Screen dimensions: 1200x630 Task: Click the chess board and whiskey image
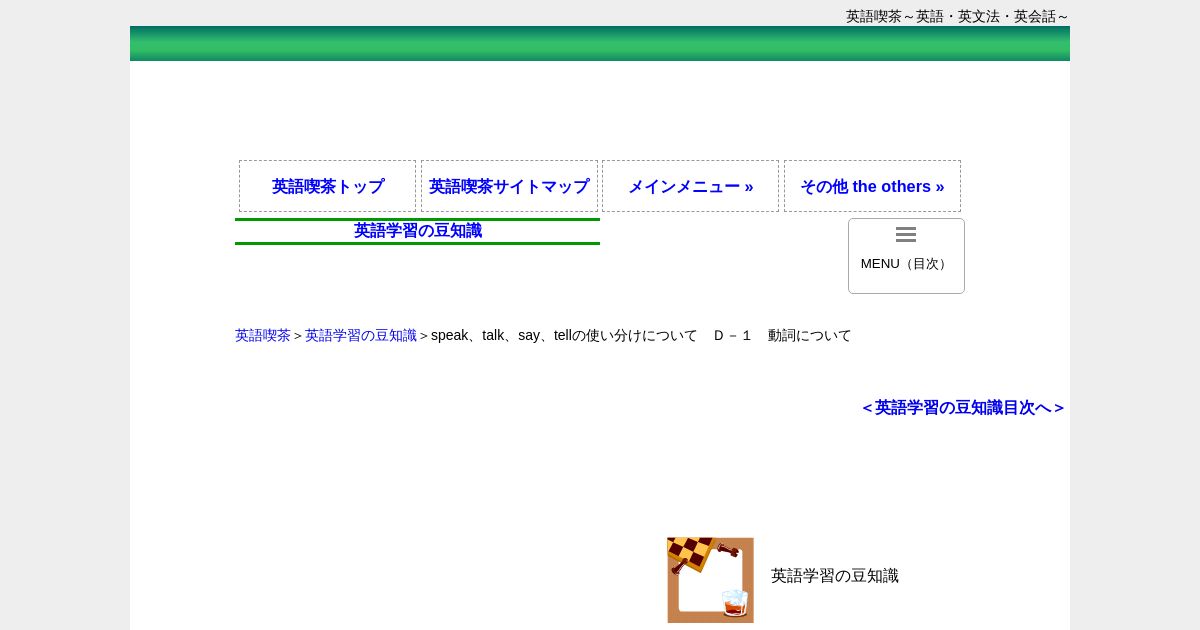click(711, 580)
